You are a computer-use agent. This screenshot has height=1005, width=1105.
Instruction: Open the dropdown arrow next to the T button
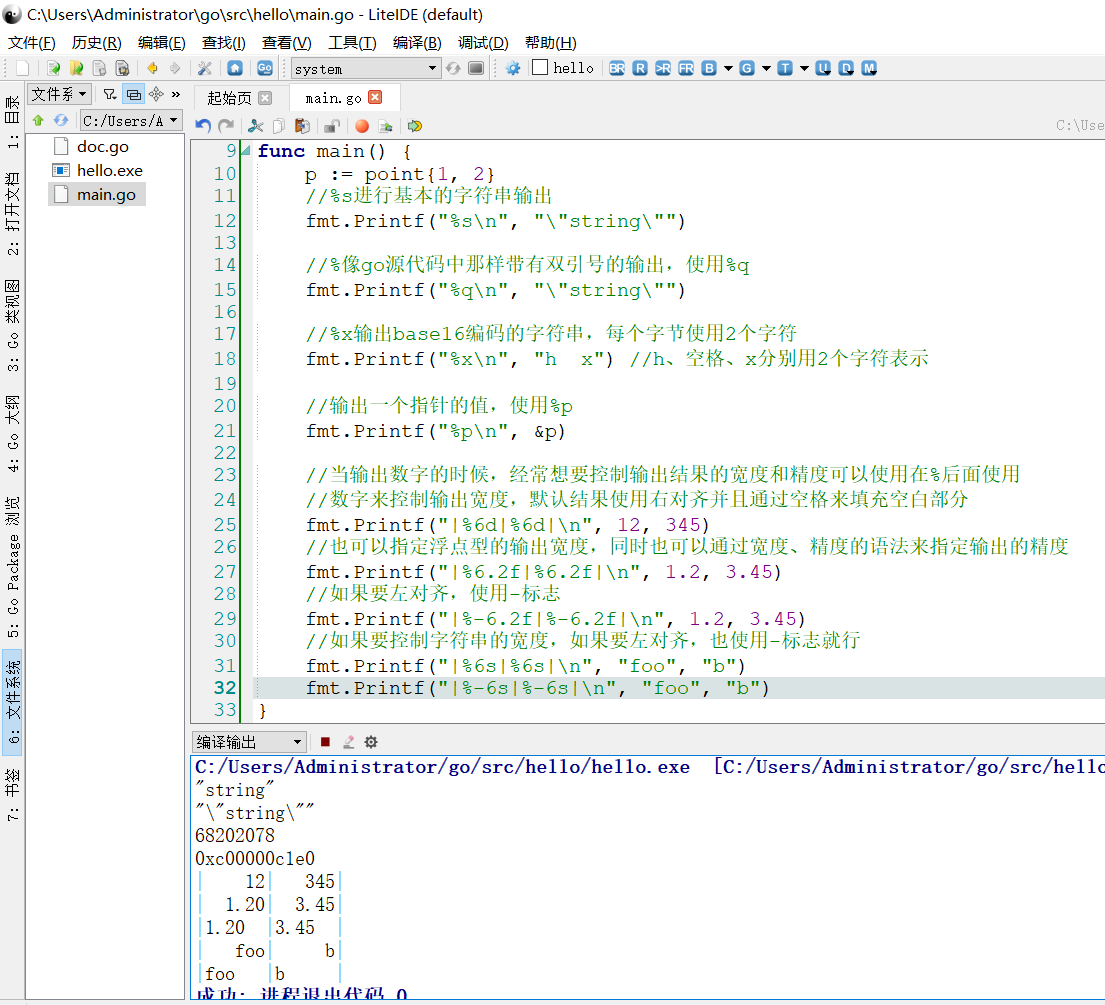pos(804,68)
